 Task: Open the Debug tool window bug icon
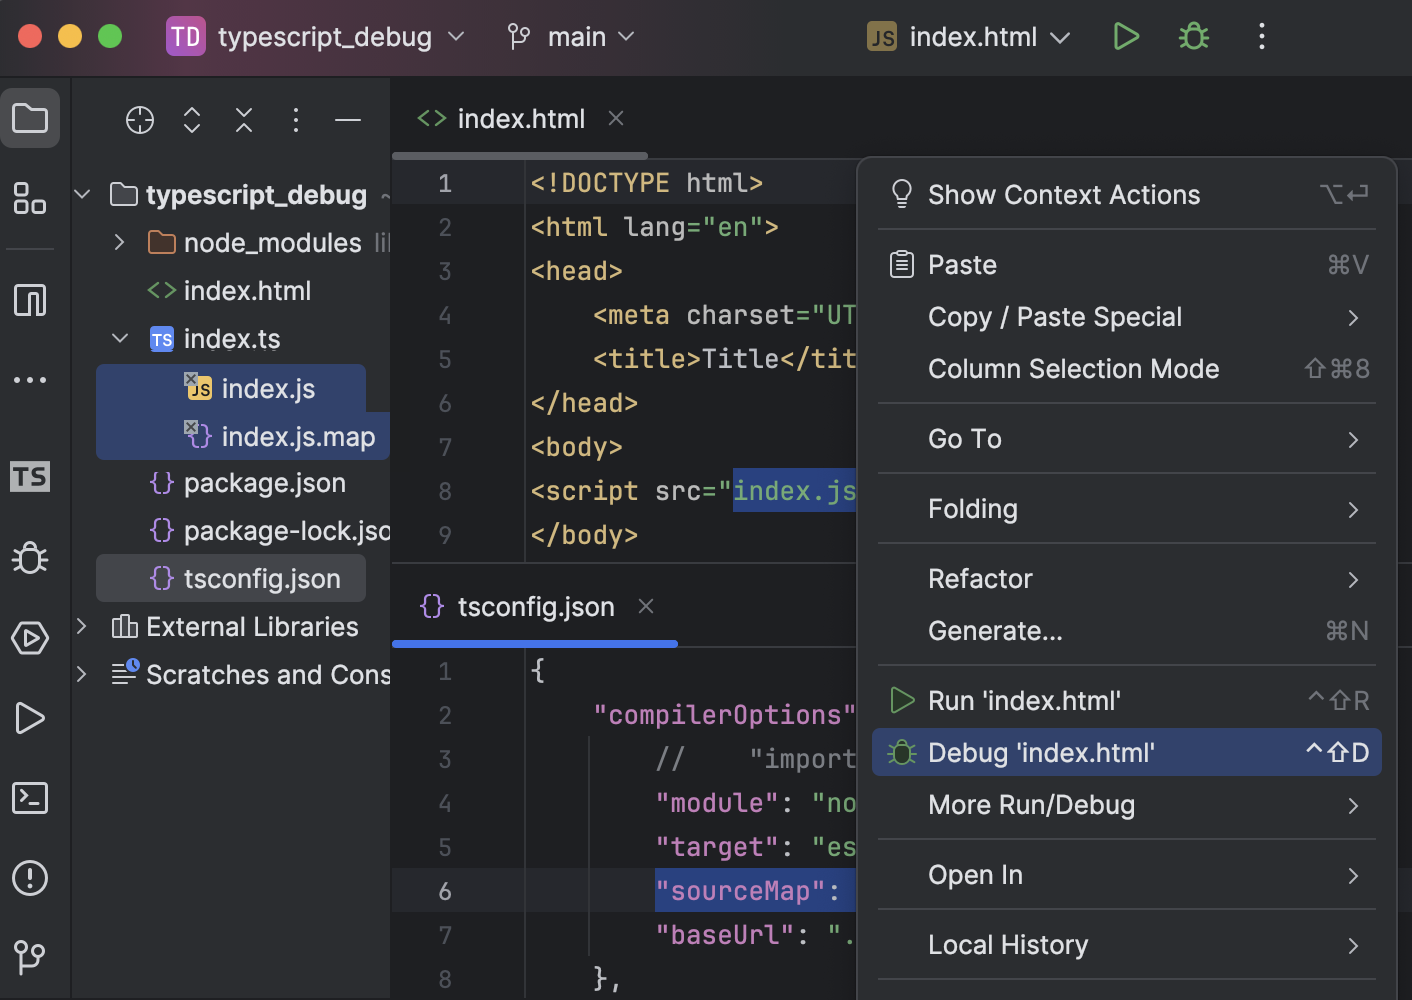tap(29, 557)
